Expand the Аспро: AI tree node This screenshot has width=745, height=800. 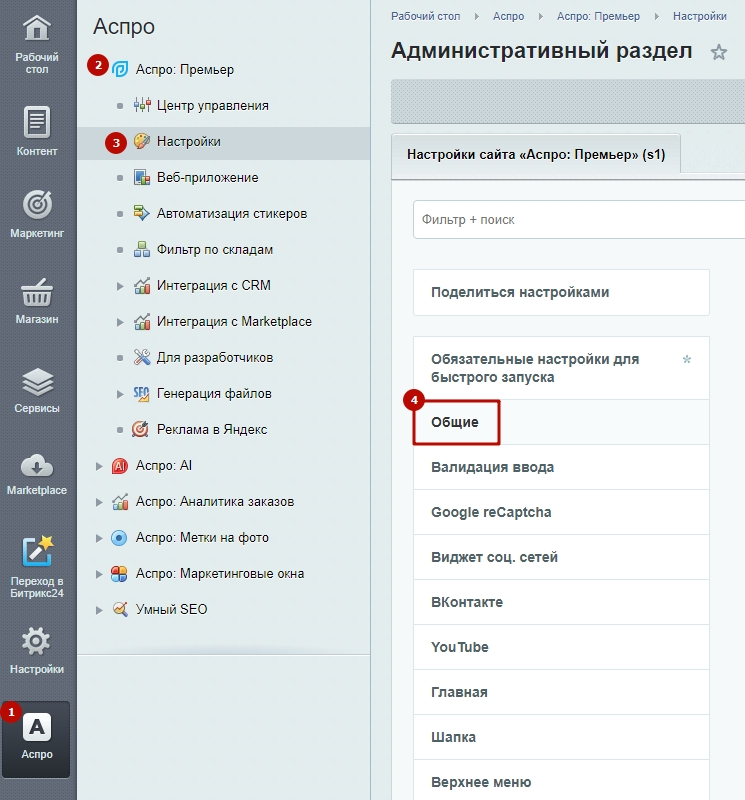click(x=99, y=466)
